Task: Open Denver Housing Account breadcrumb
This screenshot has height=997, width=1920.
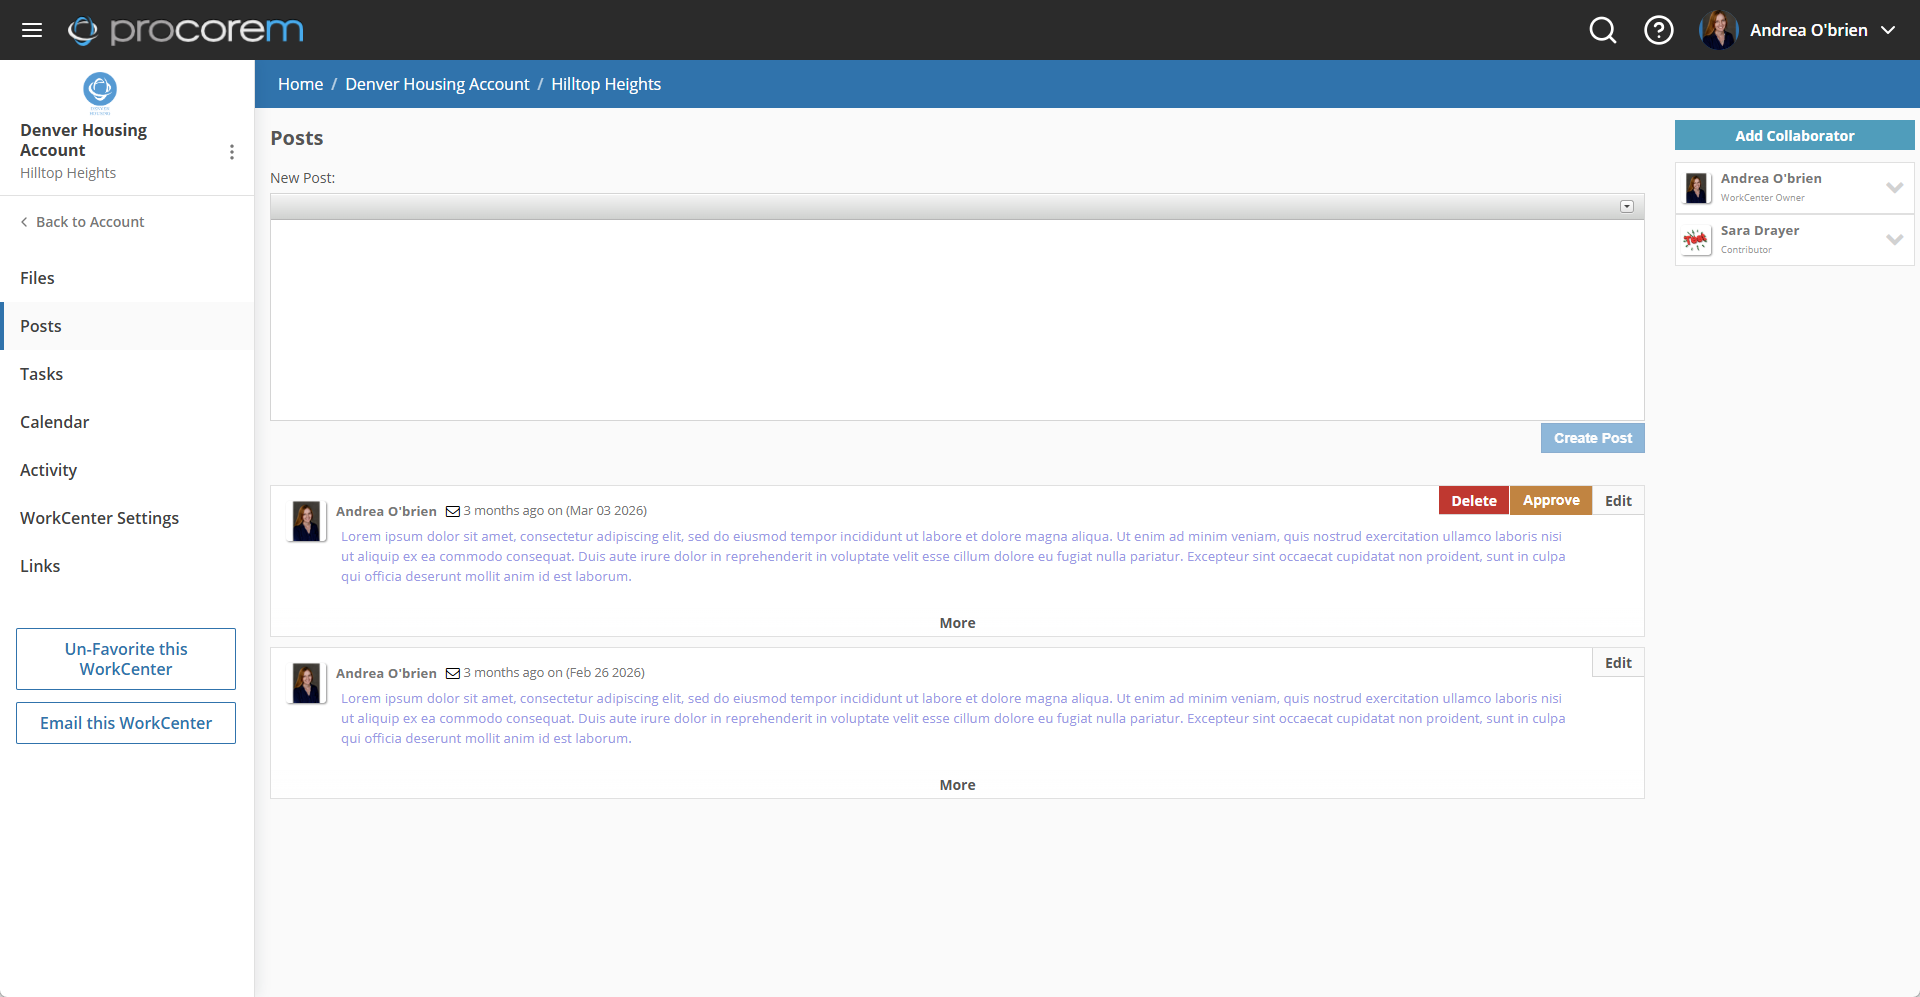Action: click(x=437, y=84)
